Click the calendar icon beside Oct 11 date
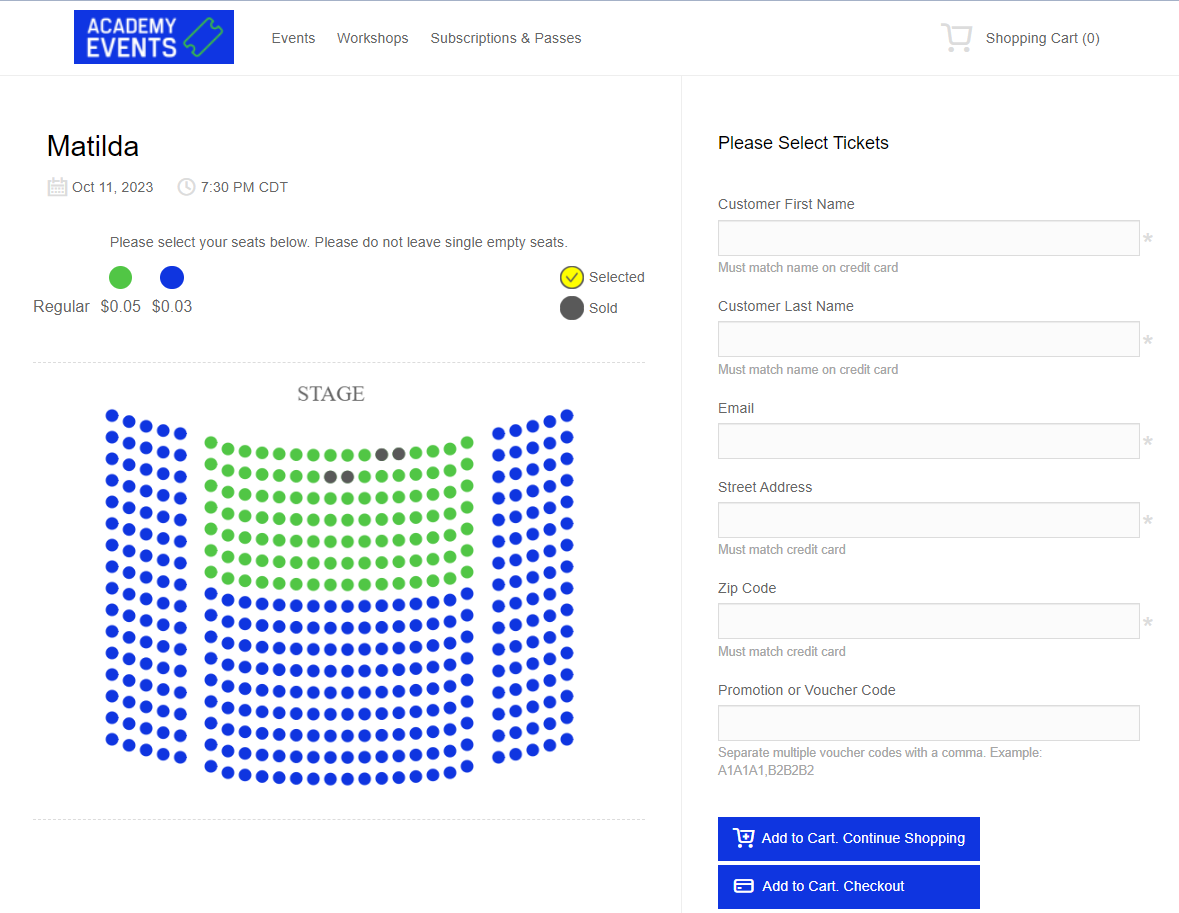This screenshot has width=1179, height=913. (57, 187)
